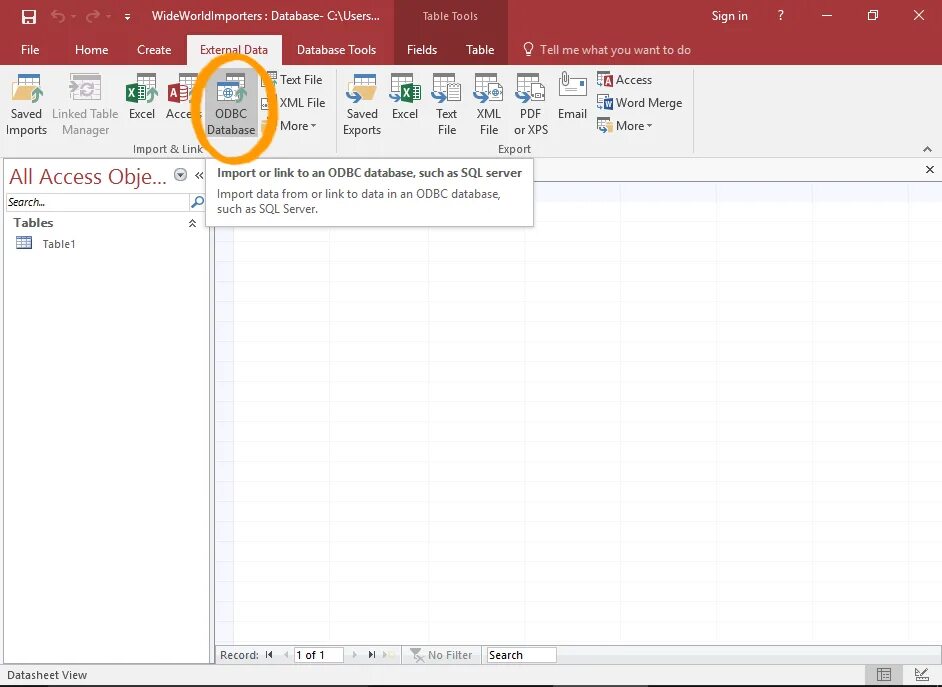Screen dimensions: 942x687
Task: Export to XML File icon
Action: pyautogui.click(x=488, y=105)
